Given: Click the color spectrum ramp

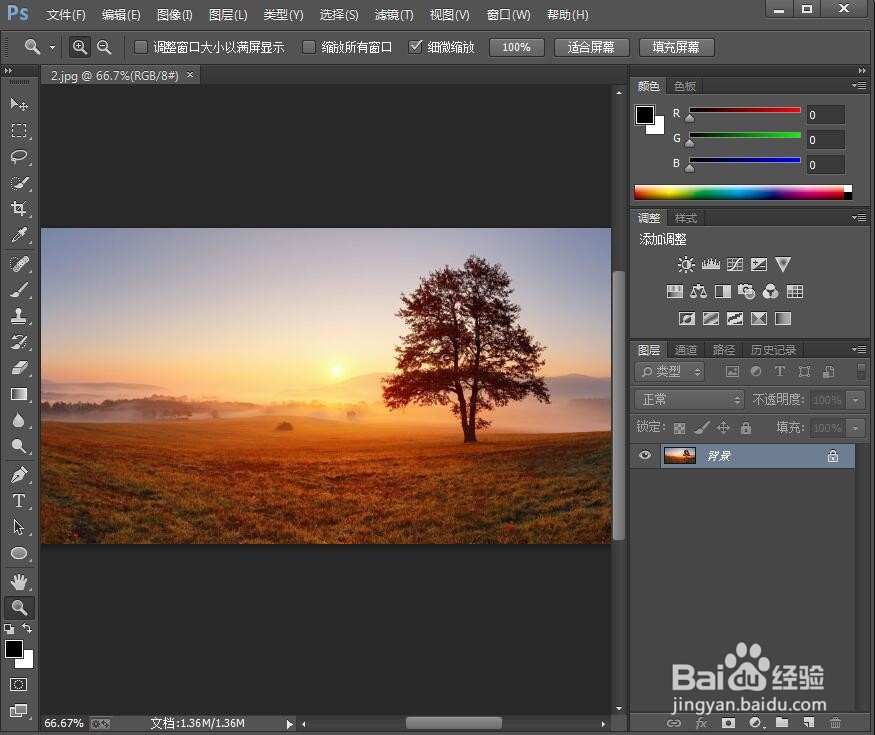Looking at the screenshot, I should pos(743,193).
